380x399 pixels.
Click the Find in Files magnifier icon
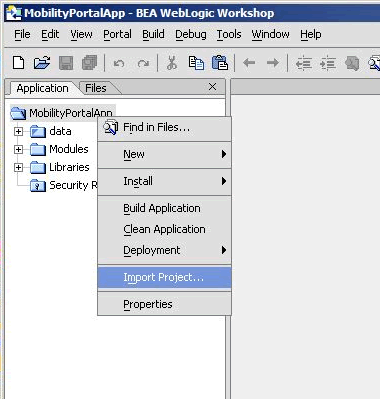click(x=111, y=127)
